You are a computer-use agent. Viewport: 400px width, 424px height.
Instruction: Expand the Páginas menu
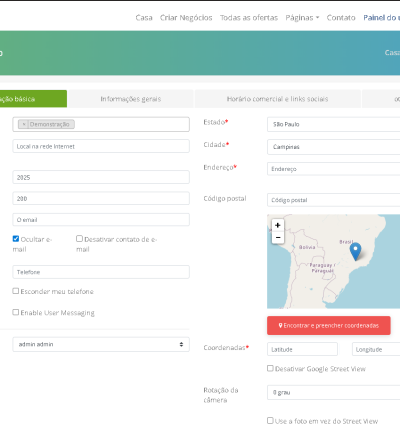pyautogui.click(x=302, y=18)
